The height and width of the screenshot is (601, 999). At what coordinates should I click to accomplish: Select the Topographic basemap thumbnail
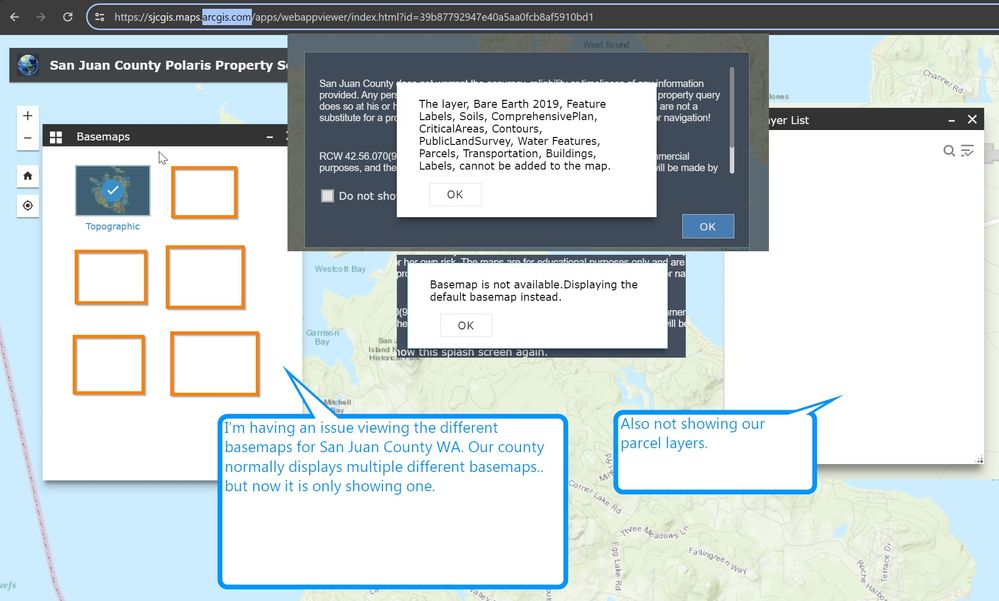click(x=113, y=191)
